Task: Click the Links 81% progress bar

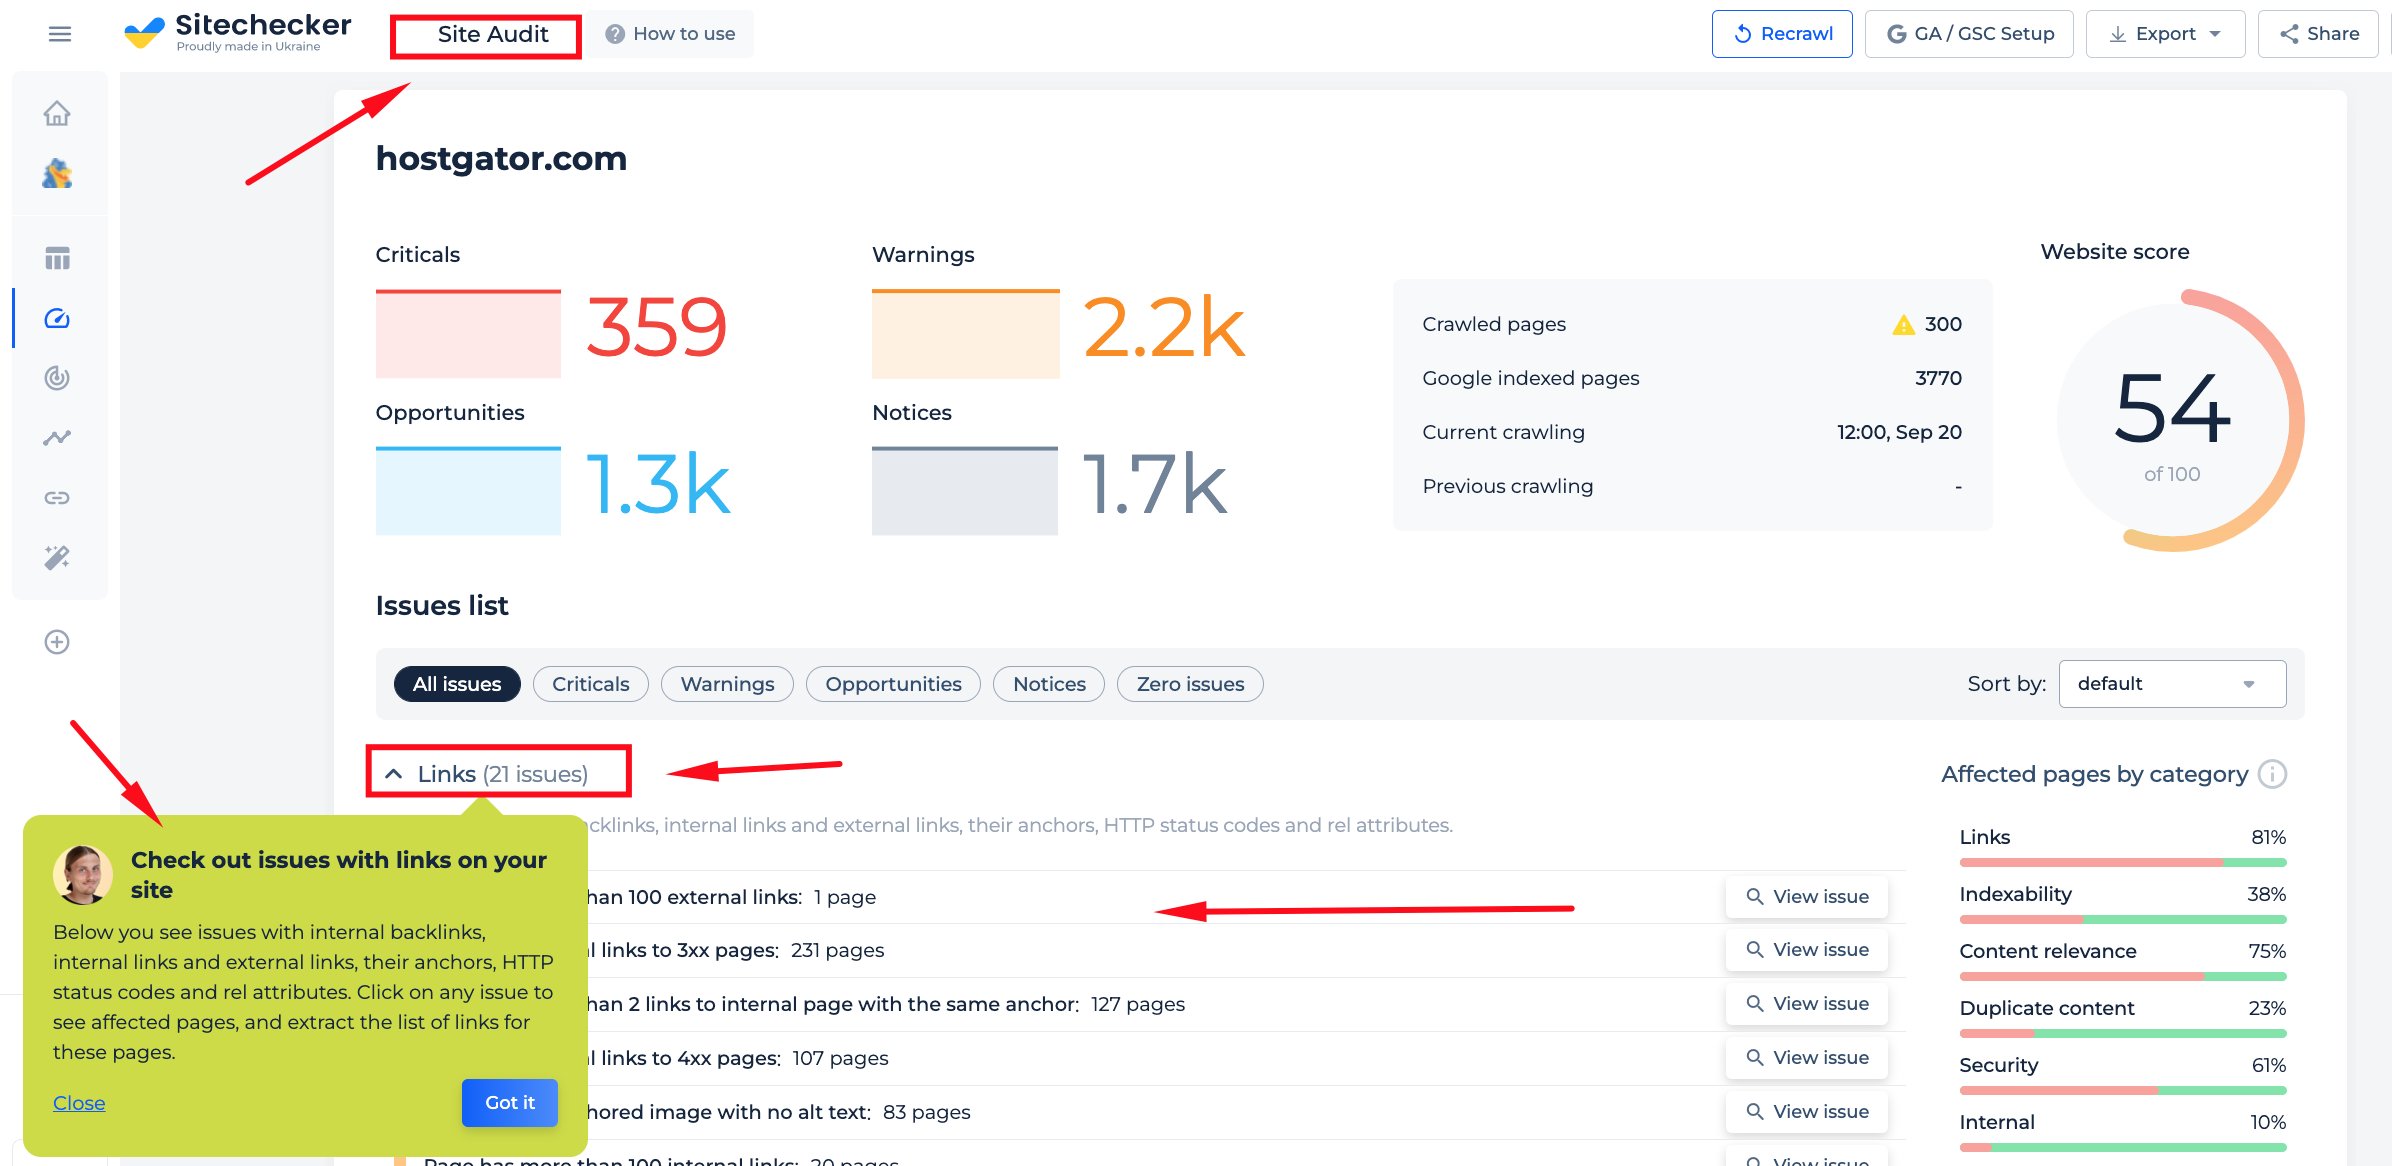Action: (2123, 862)
